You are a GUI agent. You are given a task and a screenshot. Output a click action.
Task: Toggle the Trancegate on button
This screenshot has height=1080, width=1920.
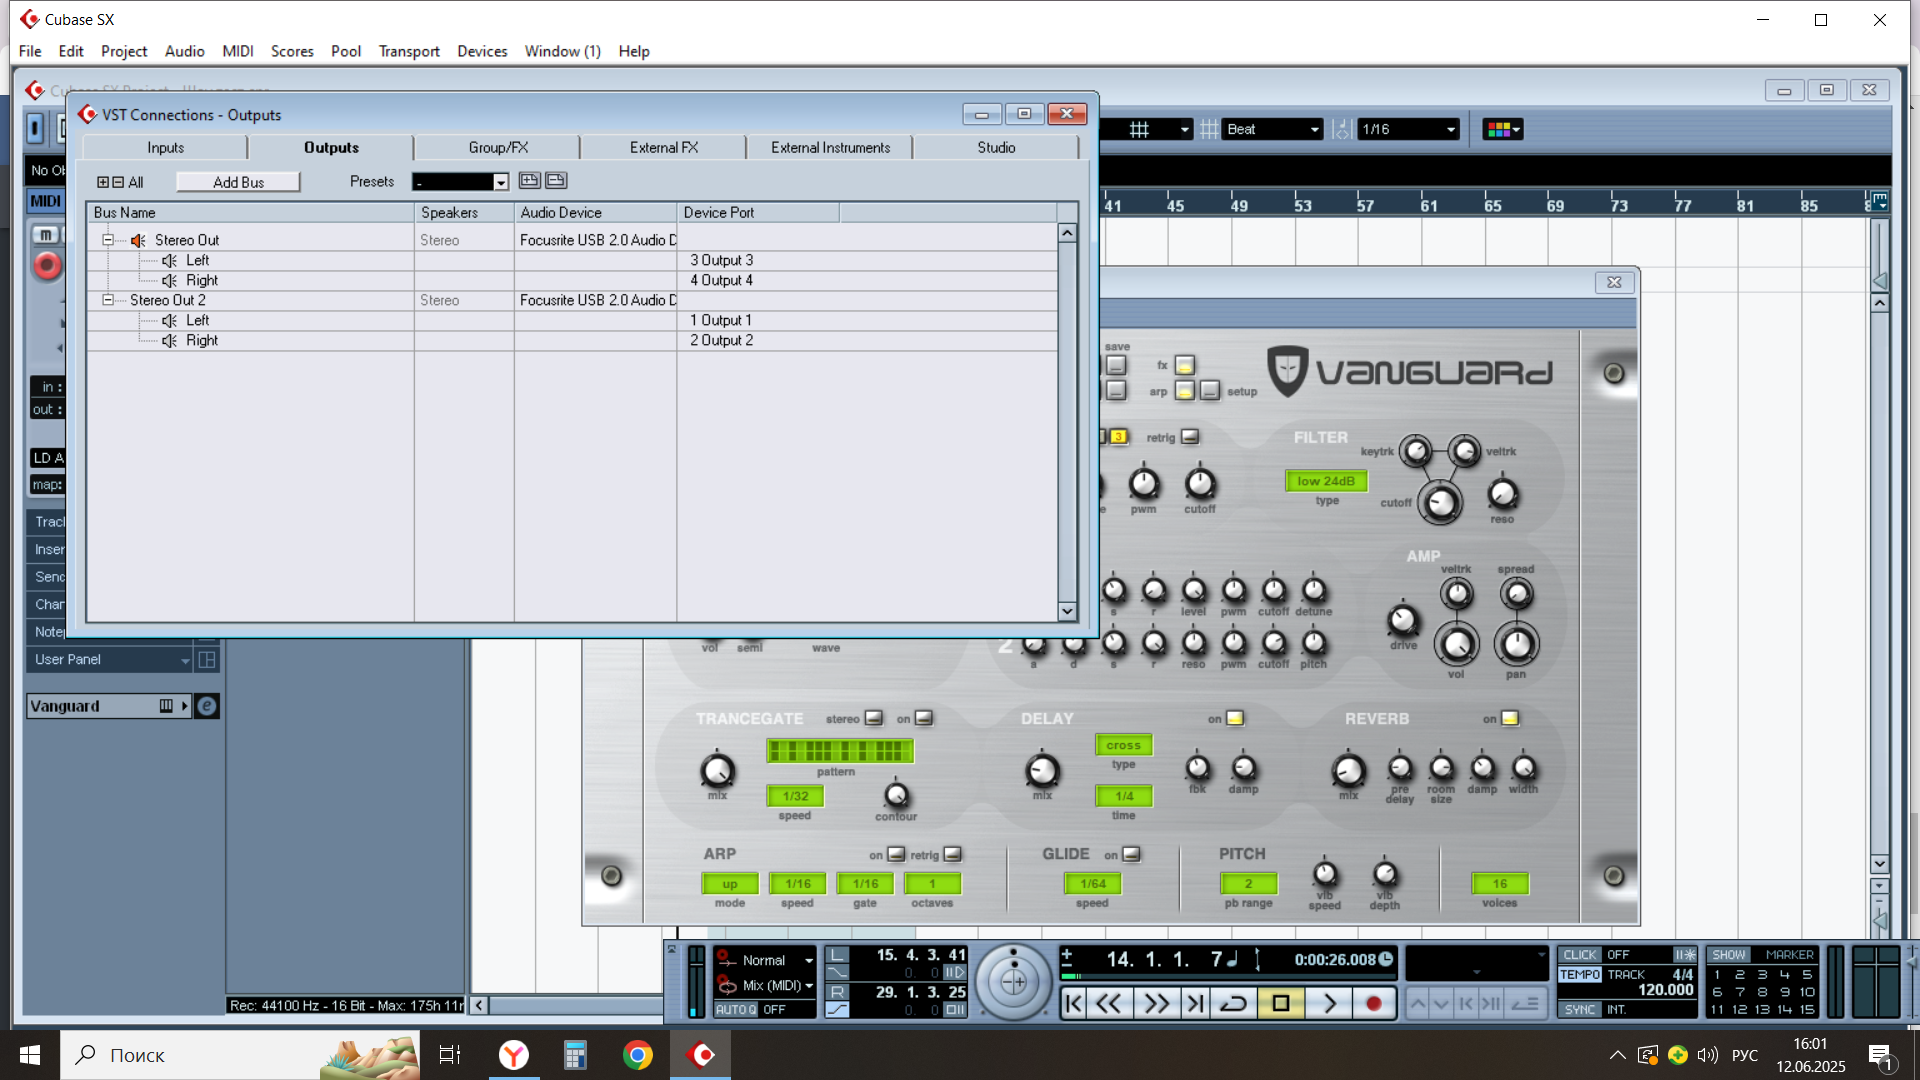924,718
